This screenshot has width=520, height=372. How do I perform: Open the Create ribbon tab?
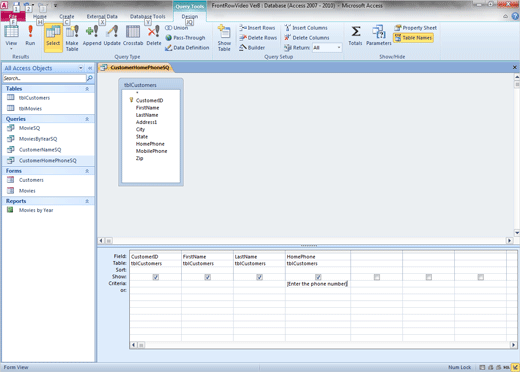pos(67,16)
